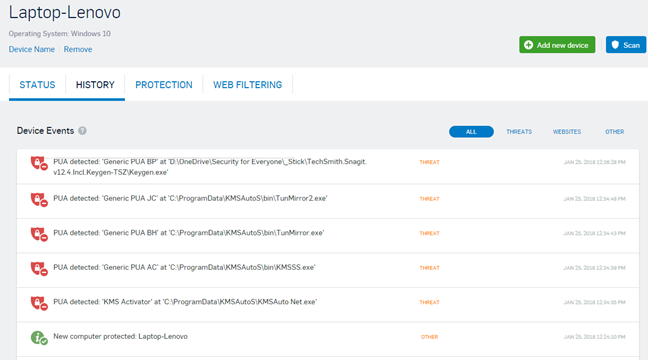The image size is (648, 360).
Task: Click the shield icon in Scan button
Action: pyautogui.click(x=615, y=45)
